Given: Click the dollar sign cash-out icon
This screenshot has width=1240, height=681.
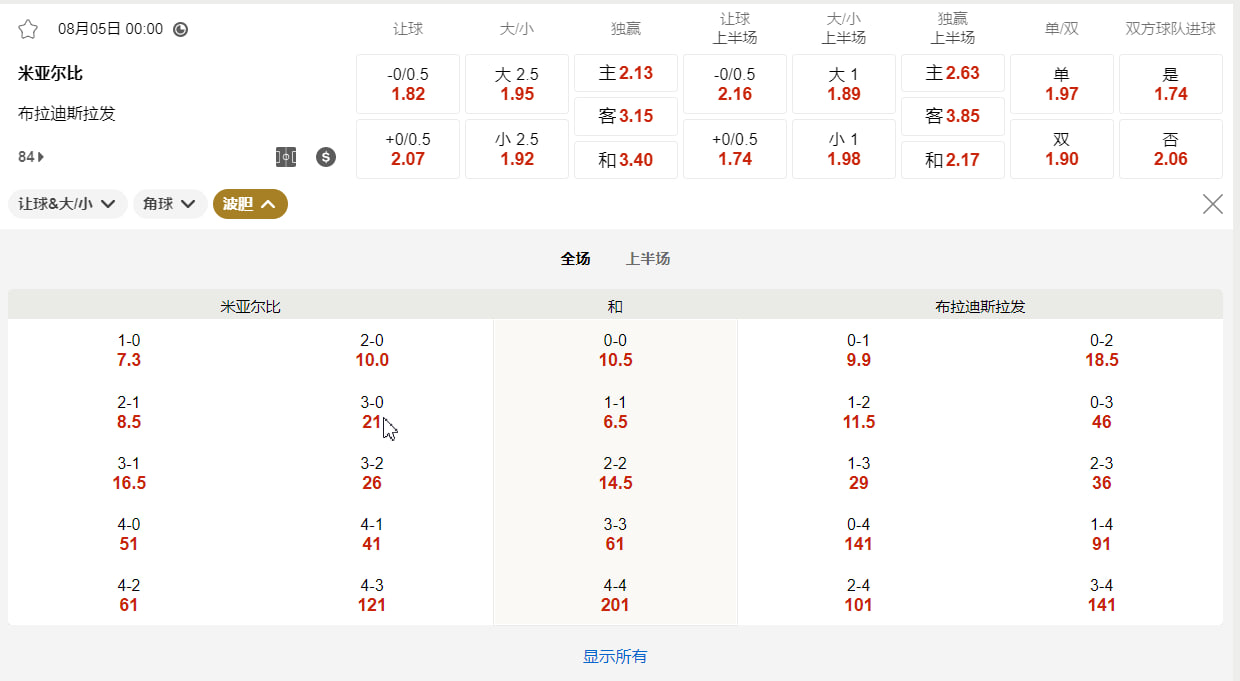Looking at the screenshot, I should pyautogui.click(x=326, y=157).
